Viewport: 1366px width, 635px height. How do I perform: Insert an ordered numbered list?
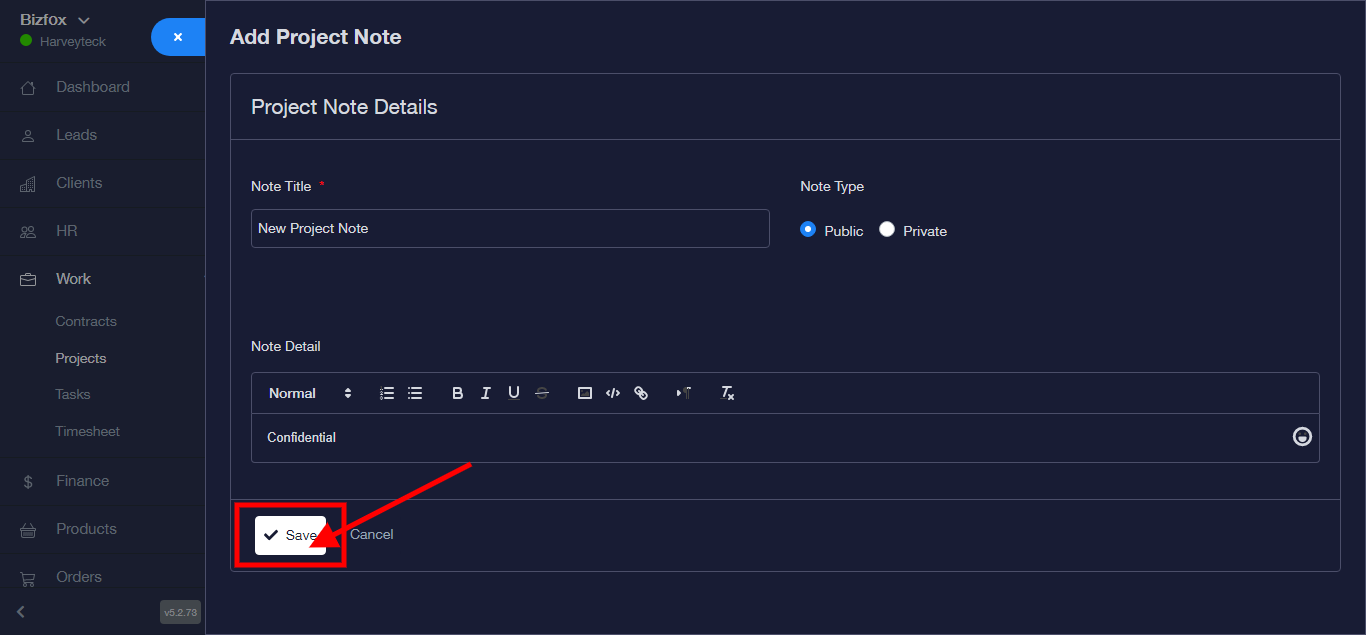click(387, 393)
